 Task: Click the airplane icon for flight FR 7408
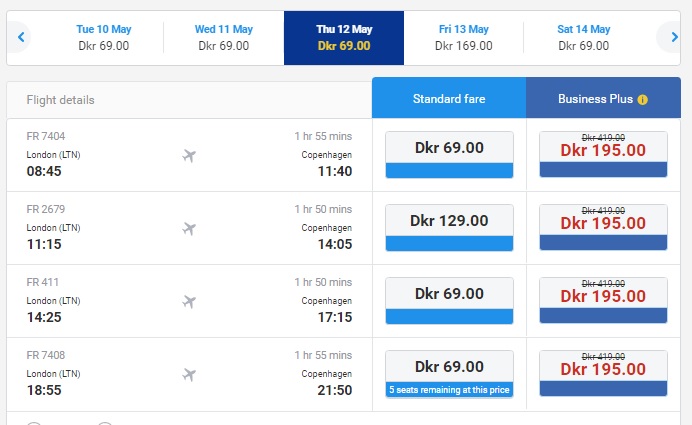pos(189,375)
